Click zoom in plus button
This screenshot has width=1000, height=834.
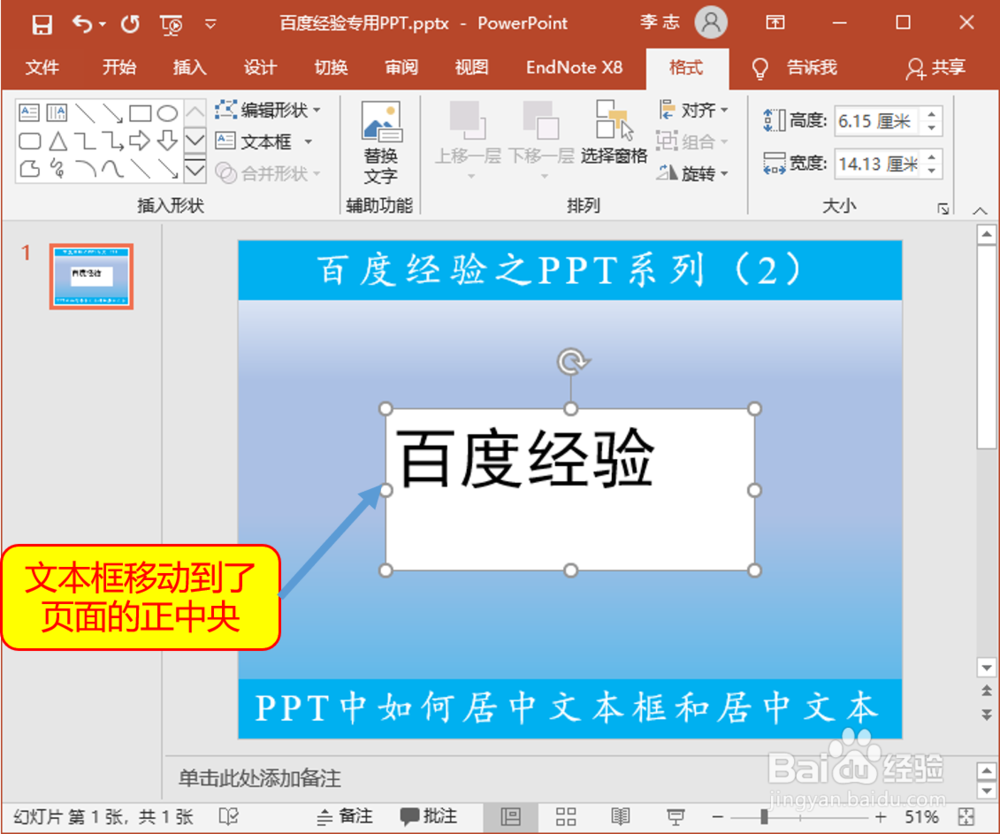881,817
